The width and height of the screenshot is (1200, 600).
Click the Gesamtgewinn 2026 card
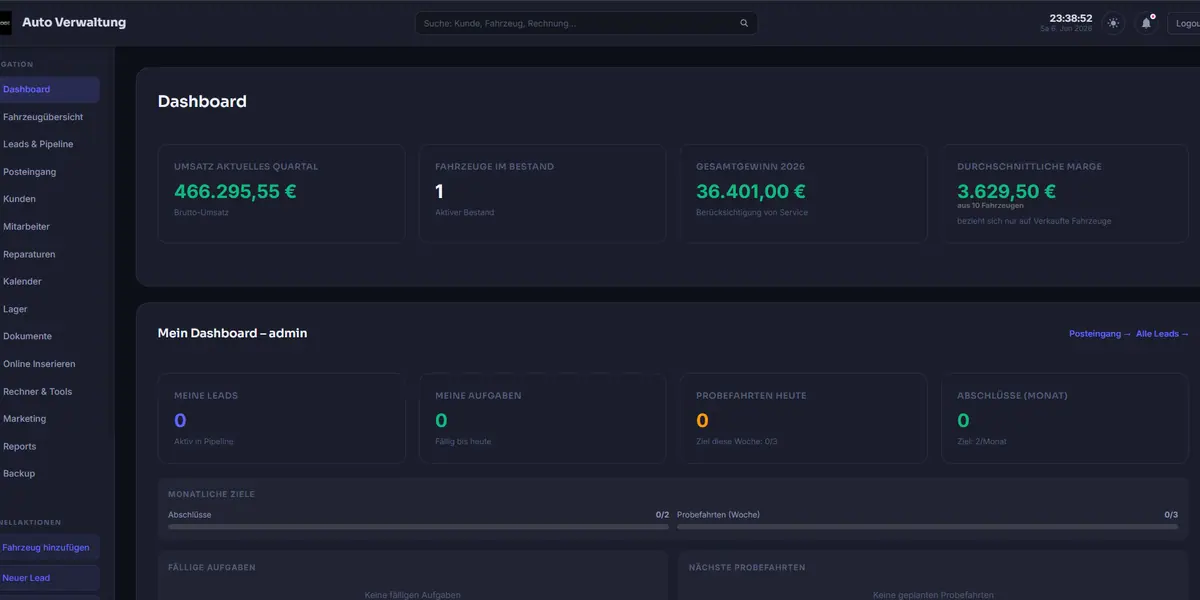803,194
